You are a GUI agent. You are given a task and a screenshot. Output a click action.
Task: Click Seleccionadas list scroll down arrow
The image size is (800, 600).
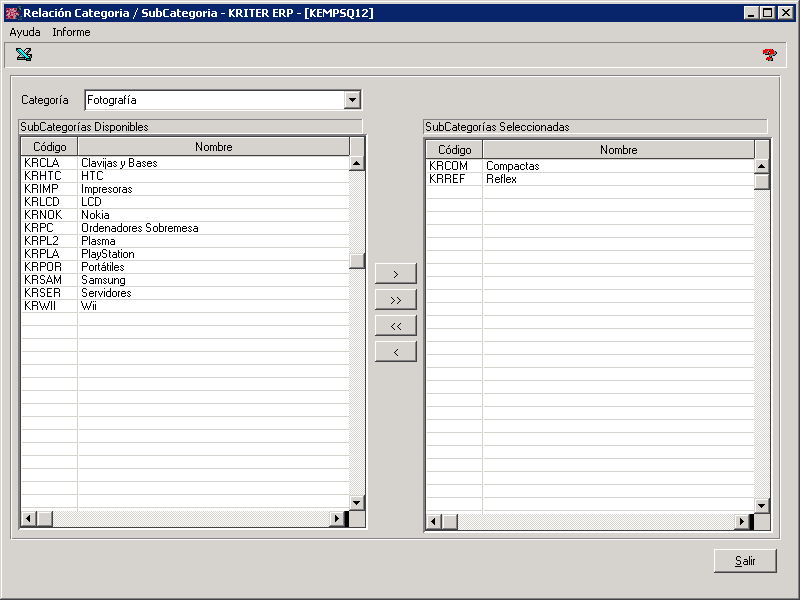(x=762, y=506)
